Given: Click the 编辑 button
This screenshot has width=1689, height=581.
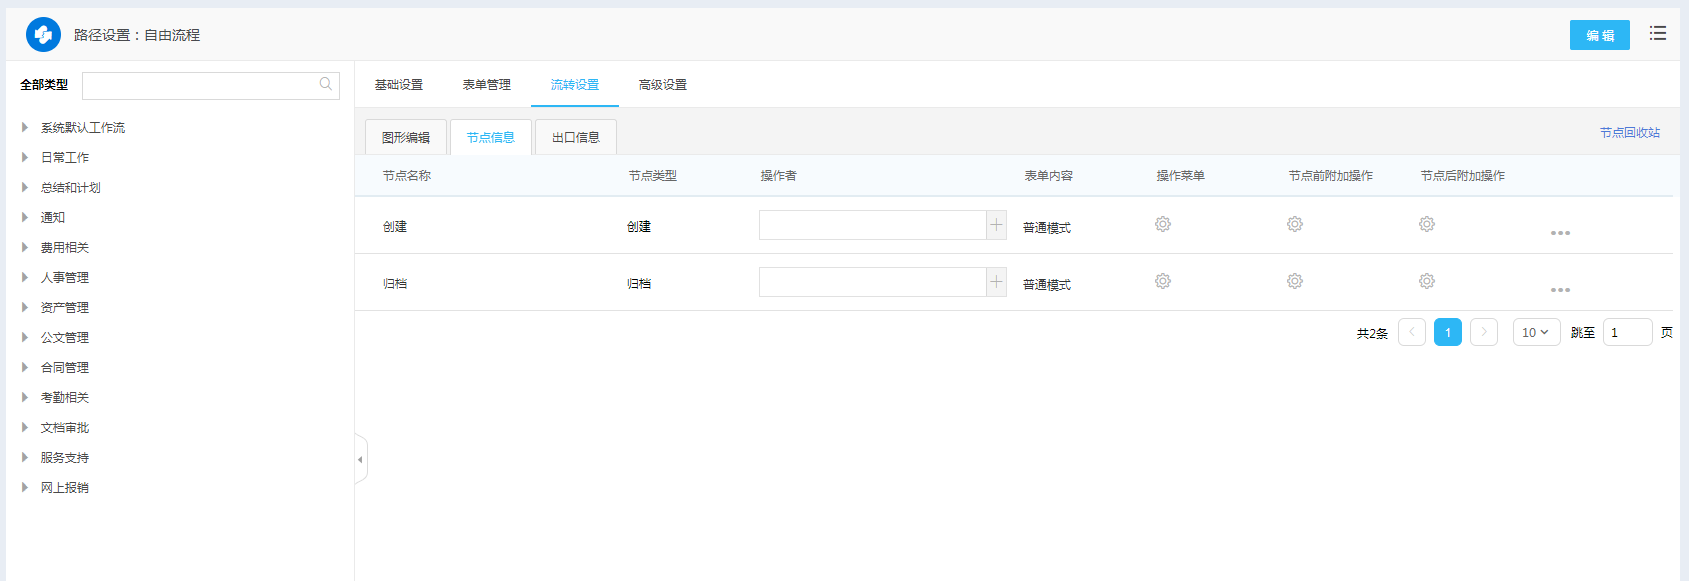Looking at the screenshot, I should pyautogui.click(x=1599, y=35).
